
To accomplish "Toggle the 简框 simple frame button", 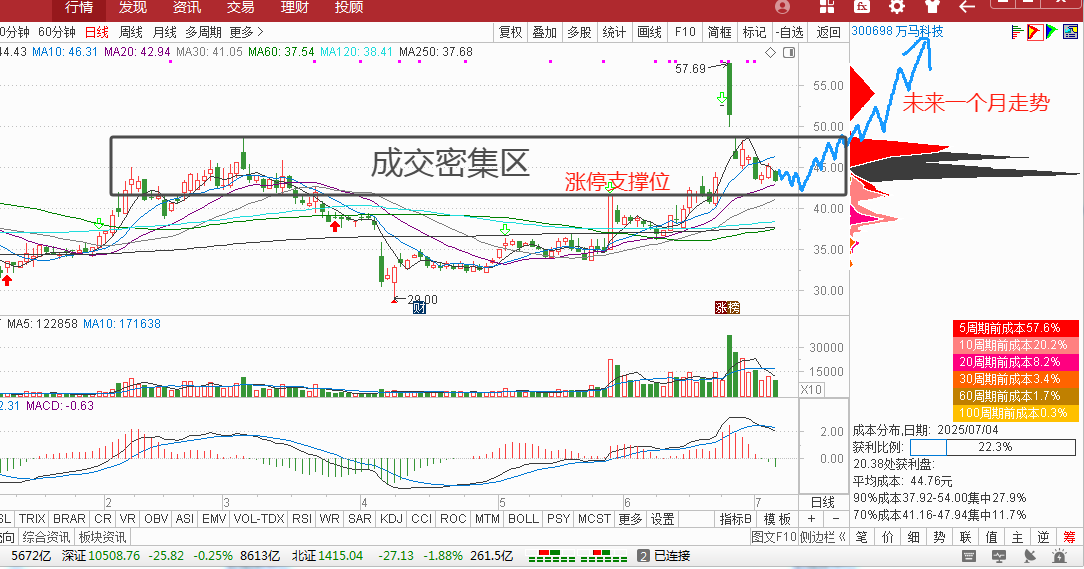I will pos(720,32).
